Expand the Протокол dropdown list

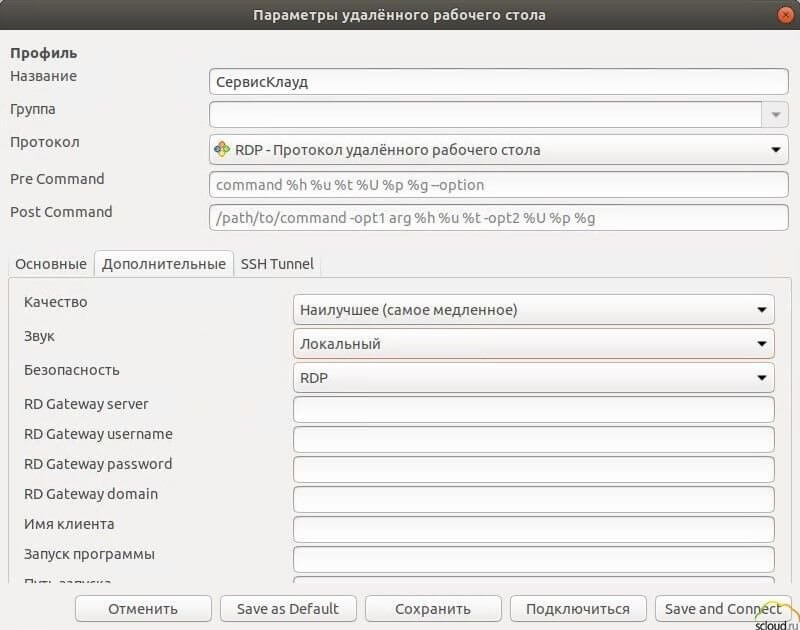(775, 150)
